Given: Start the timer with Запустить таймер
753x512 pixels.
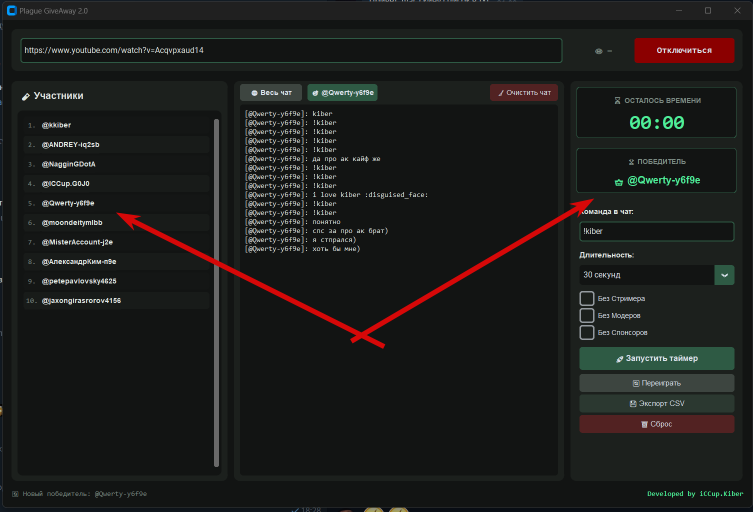Looking at the screenshot, I should pyautogui.click(x=656, y=358).
